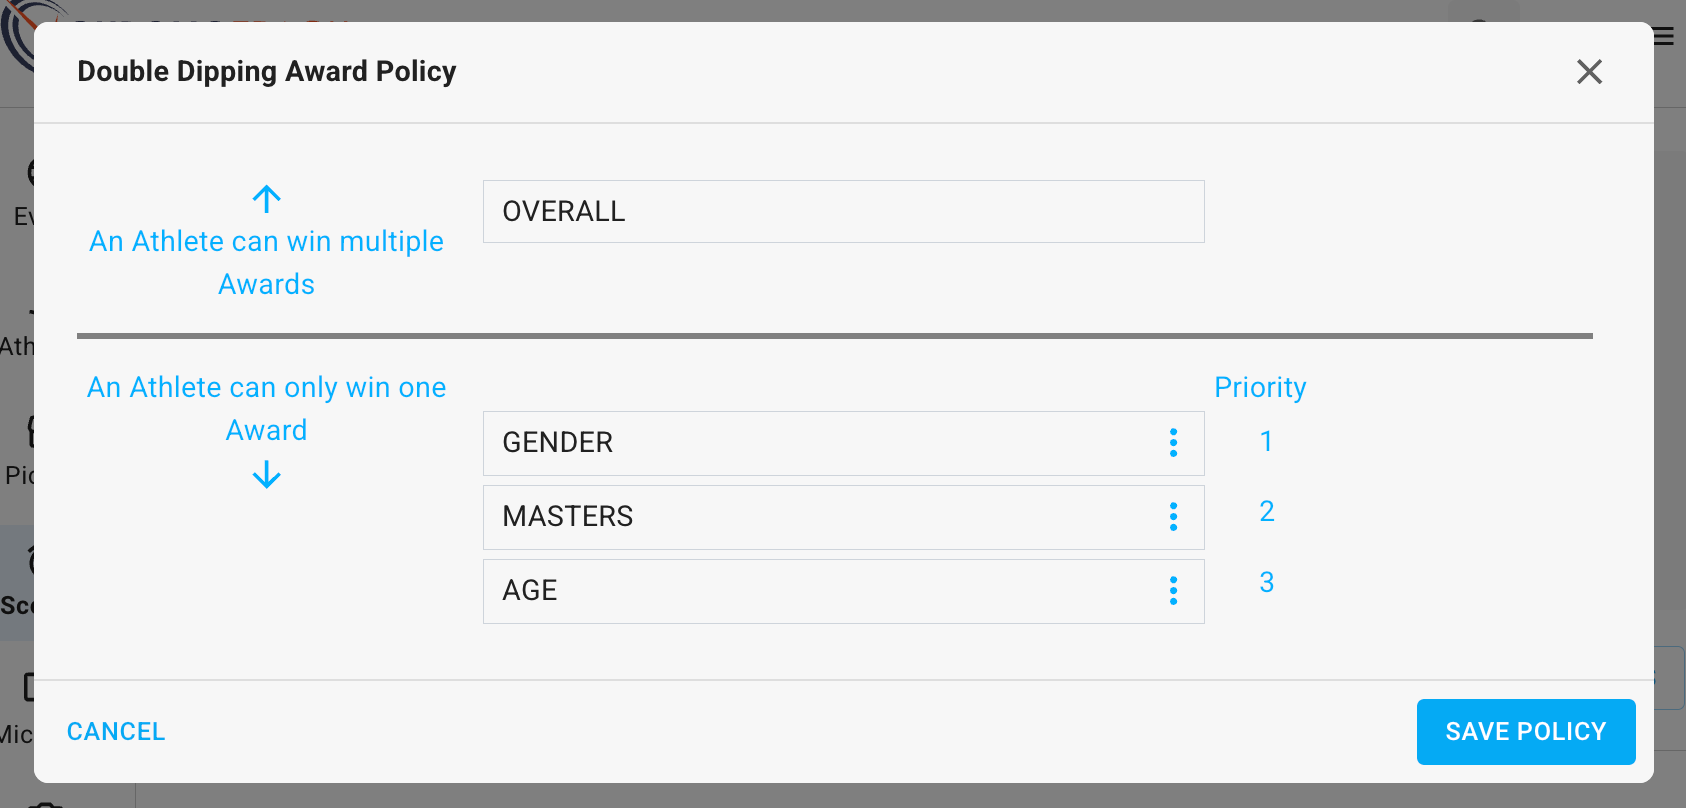This screenshot has height=808, width=1686.
Task: Click priority number 1 next to GENDER
Action: point(1266,441)
